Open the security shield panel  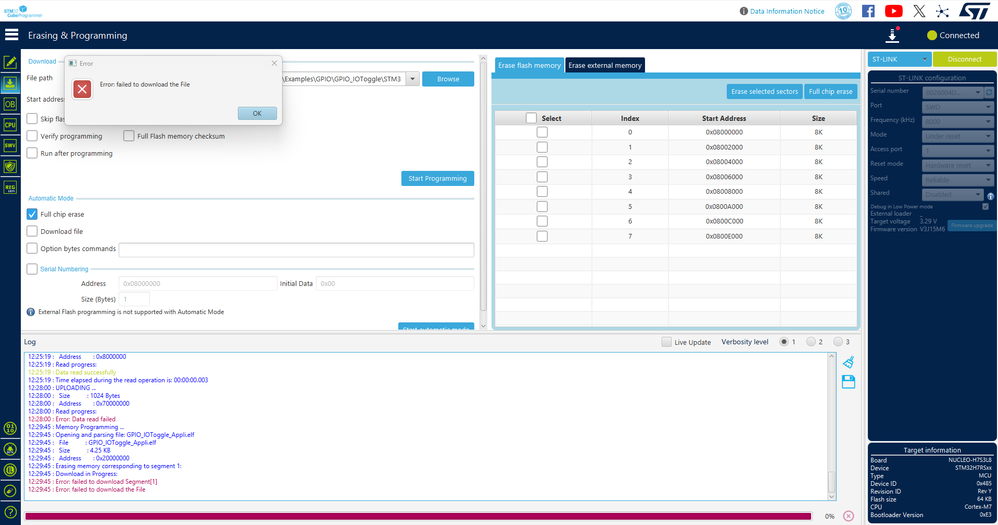10,167
